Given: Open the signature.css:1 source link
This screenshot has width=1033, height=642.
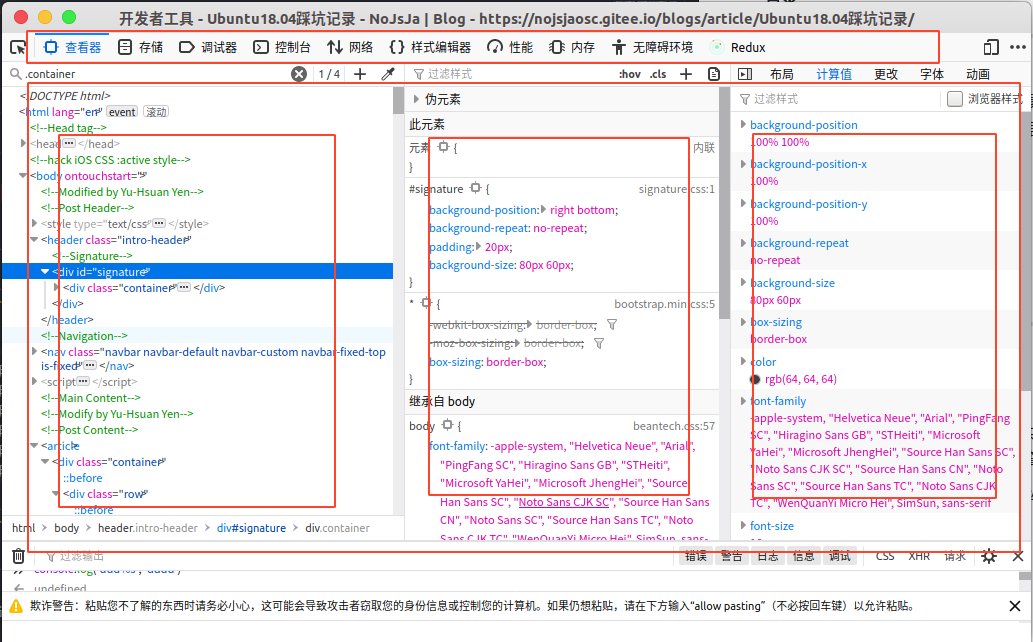Looking at the screenshot, I should tap(676, 189).
